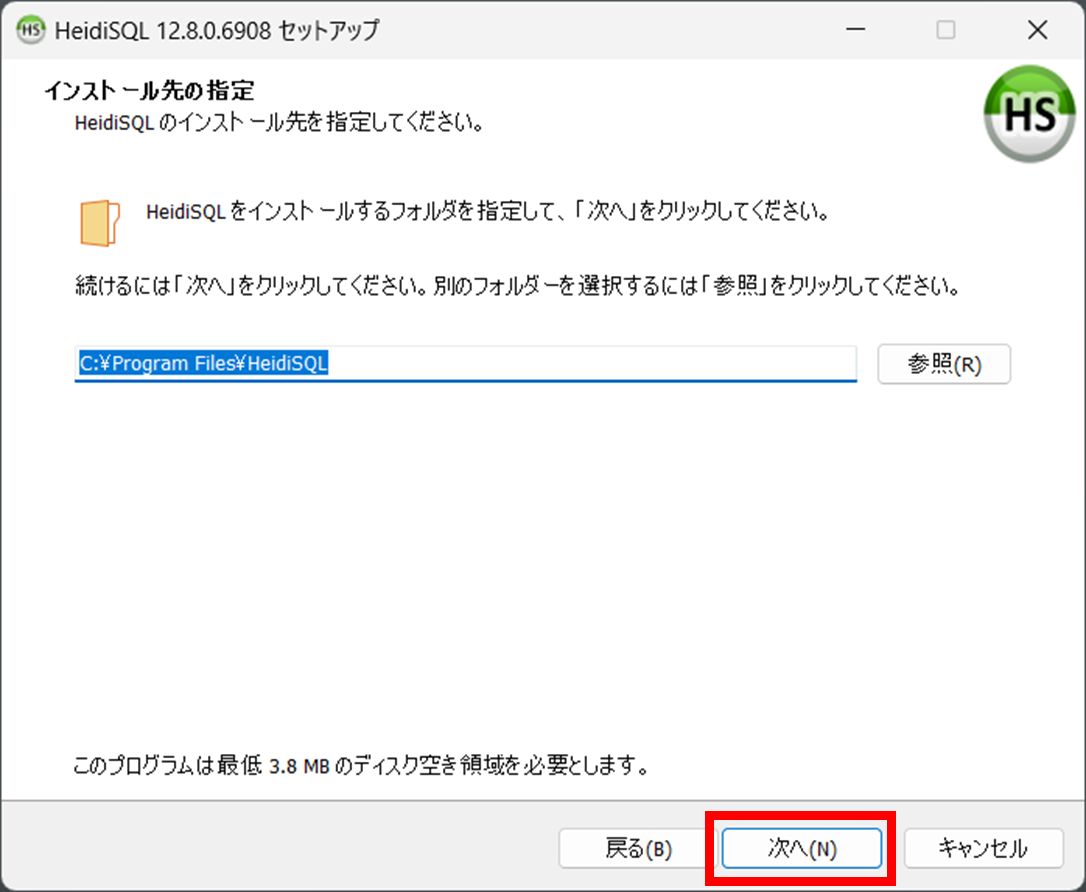Close the HeidiSQL setup wizard
Image resolution: width=1086 pixels, height=892 pixels.
pos(1037,30)
